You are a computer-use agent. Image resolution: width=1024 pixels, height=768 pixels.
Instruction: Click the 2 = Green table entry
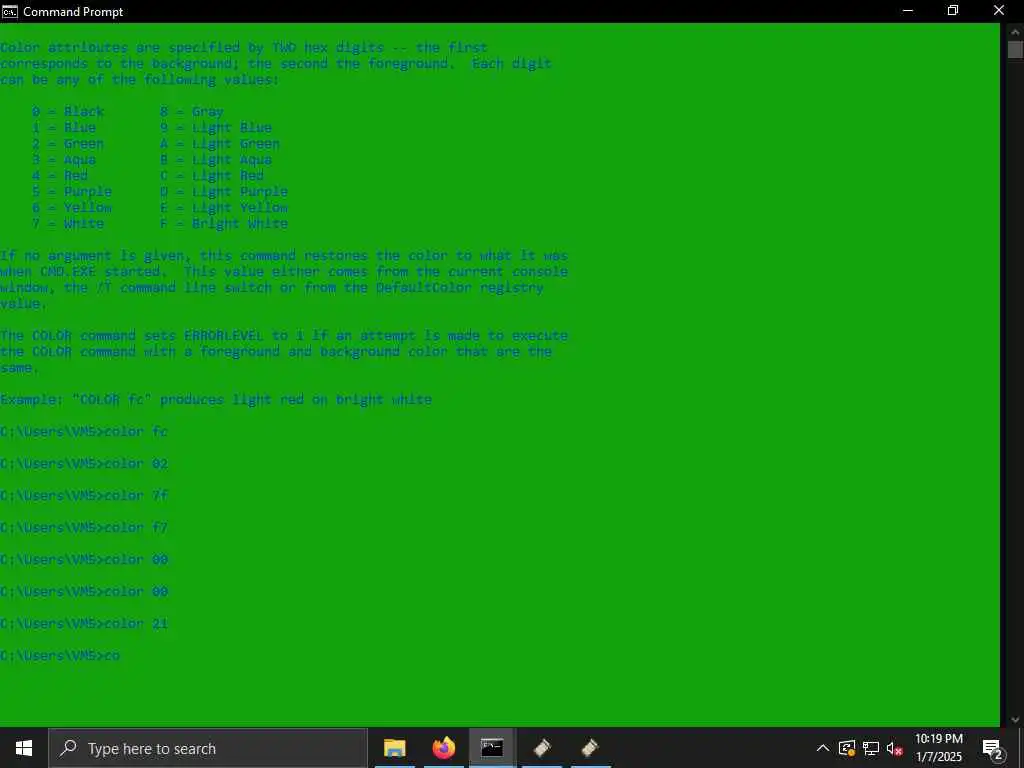(68, 143)
